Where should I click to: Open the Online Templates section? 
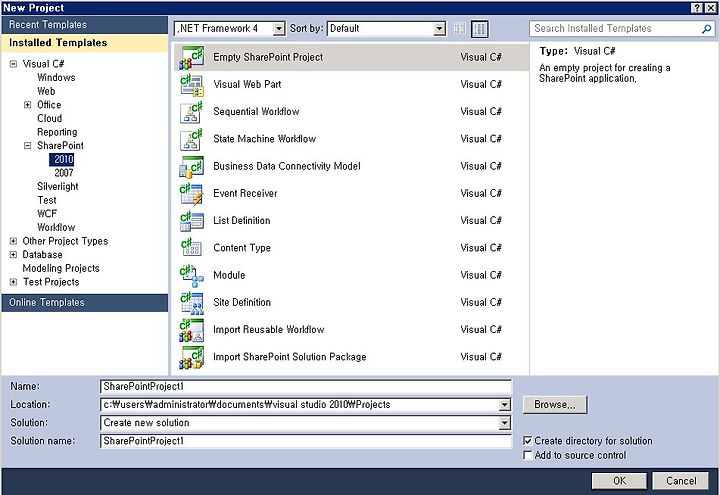tap(84, 303)
